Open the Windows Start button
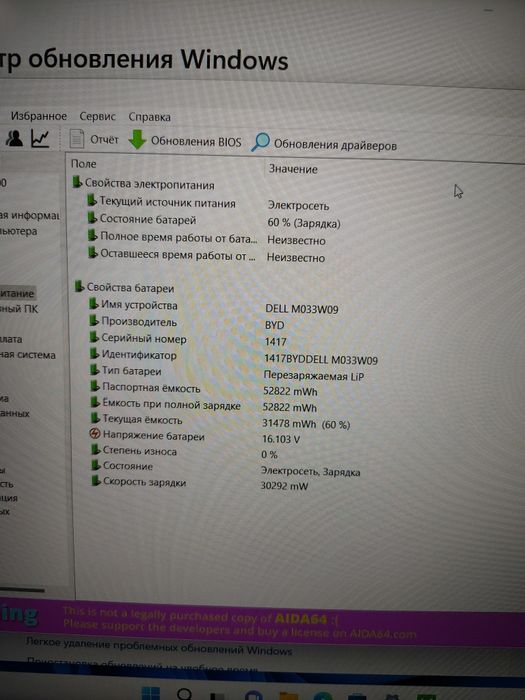This screenshot has height=700, width=525. (150, 693)
